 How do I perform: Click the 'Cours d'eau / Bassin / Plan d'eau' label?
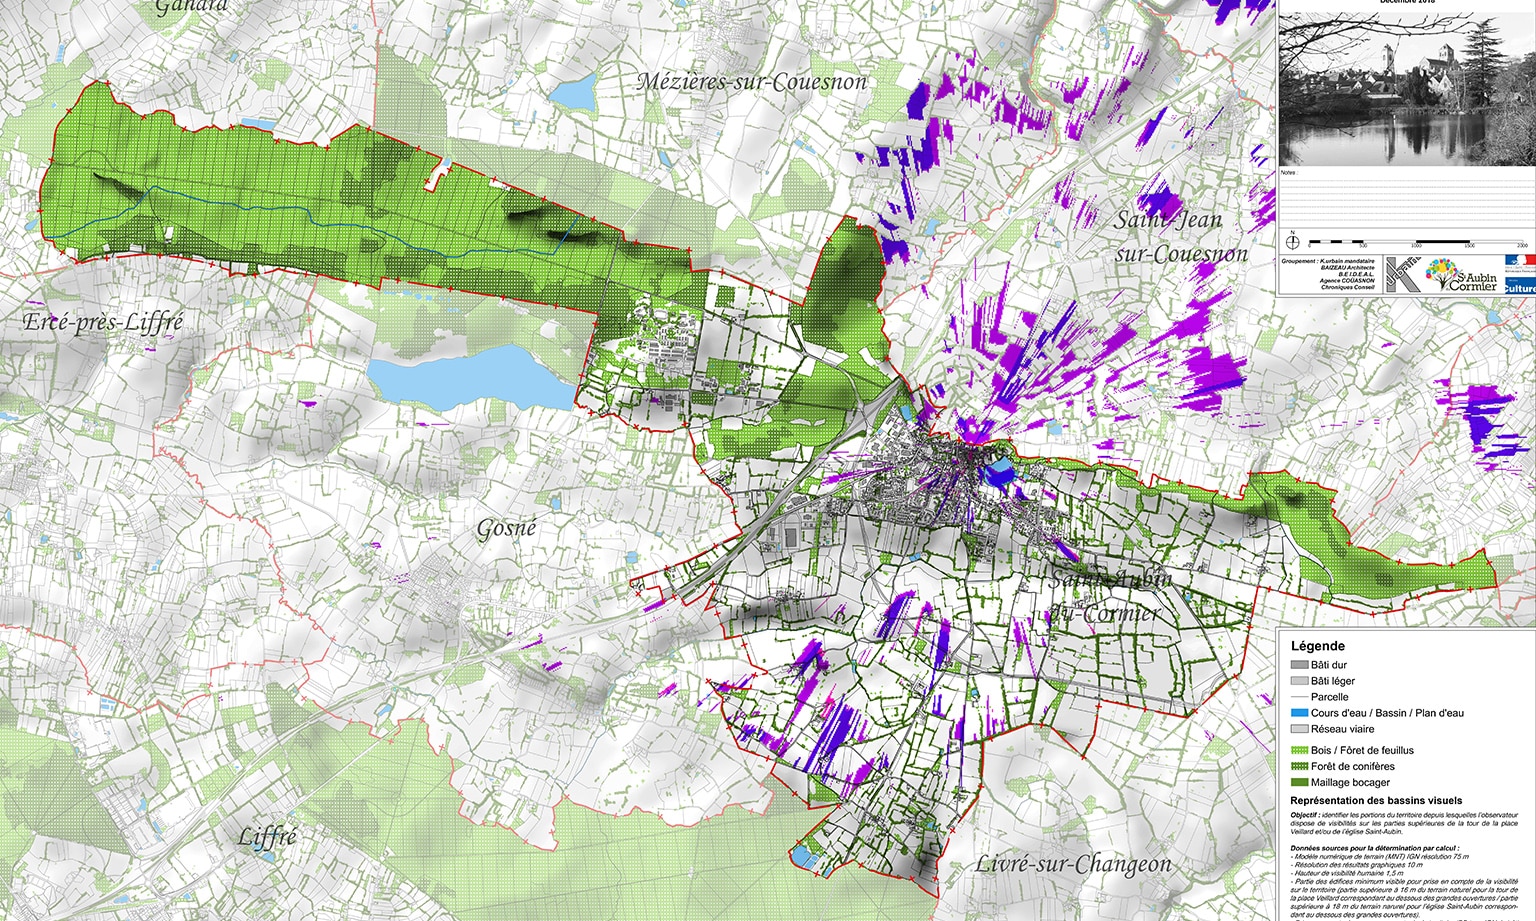click(1387, 713)
